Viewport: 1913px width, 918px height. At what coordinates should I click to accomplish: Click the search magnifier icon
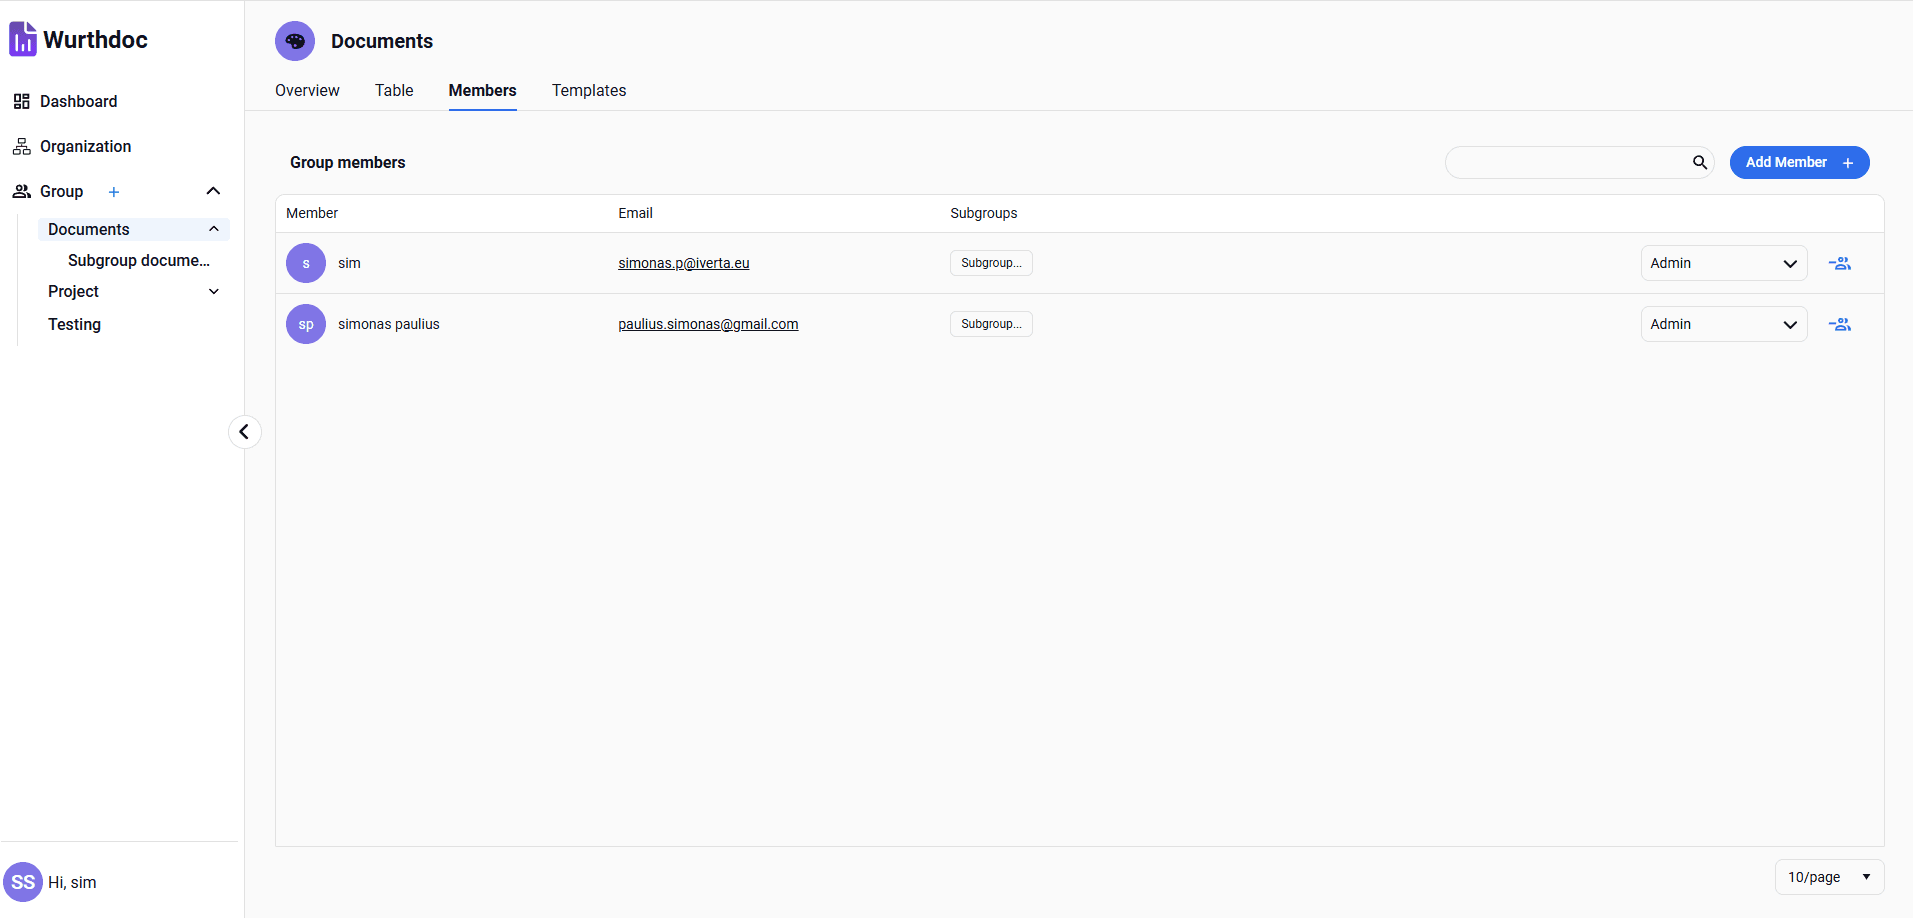coord(1699,163)
